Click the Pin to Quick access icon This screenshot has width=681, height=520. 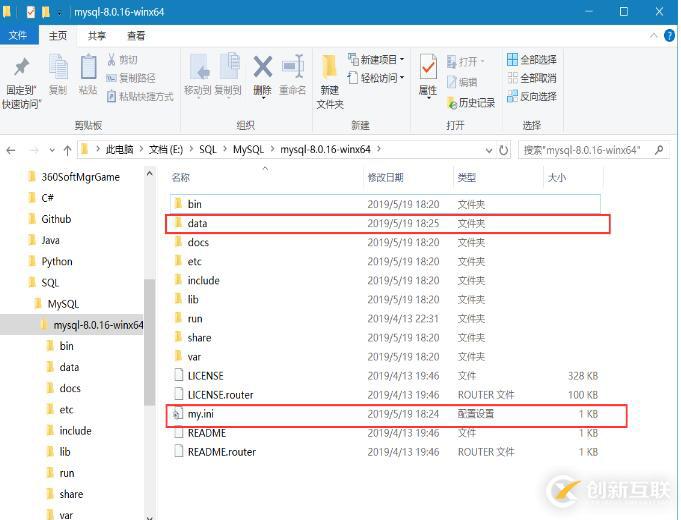point(21,67)
